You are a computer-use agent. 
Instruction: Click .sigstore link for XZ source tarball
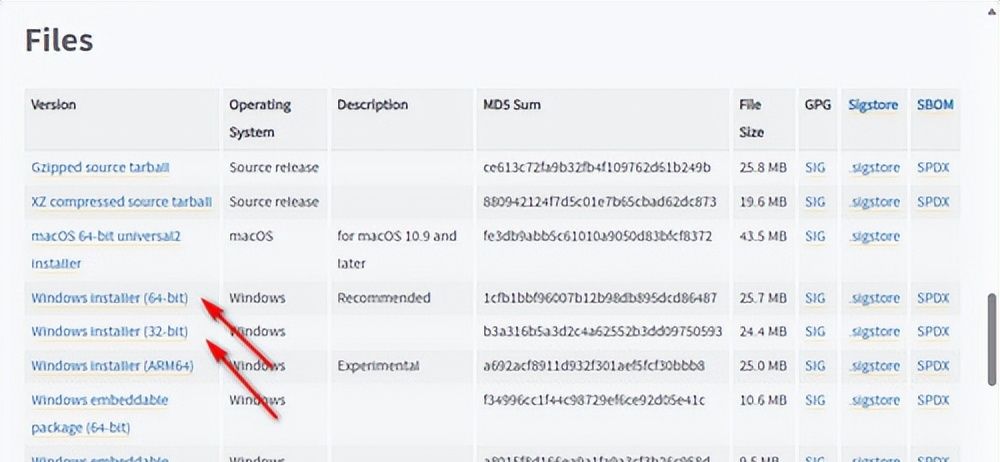point(873,202)
